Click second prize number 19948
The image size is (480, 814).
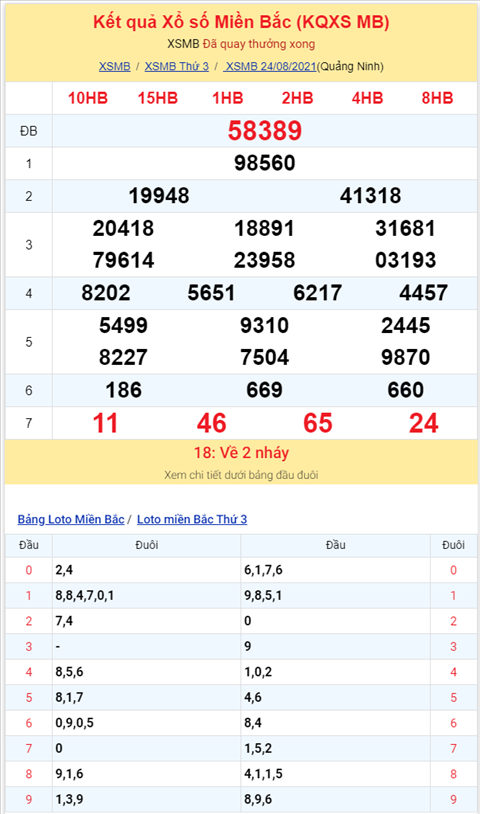(x=159, y=196)
